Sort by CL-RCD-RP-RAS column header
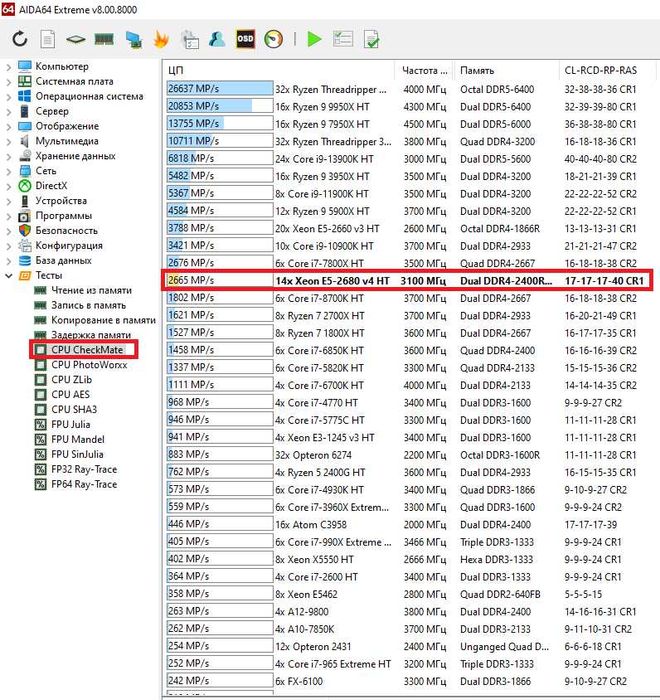The image size is (660, 700). tap(607, 71)
